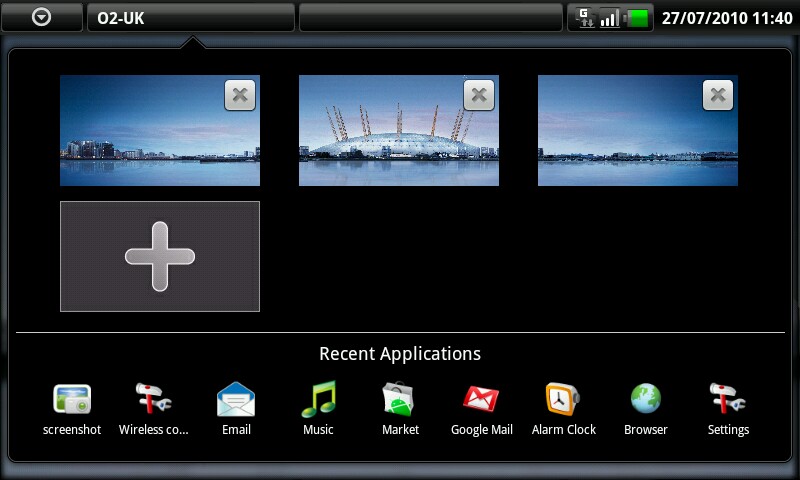The image size is (800, 480).
Task: Open the screenshot app icon
Action: (x=72, y=399)
